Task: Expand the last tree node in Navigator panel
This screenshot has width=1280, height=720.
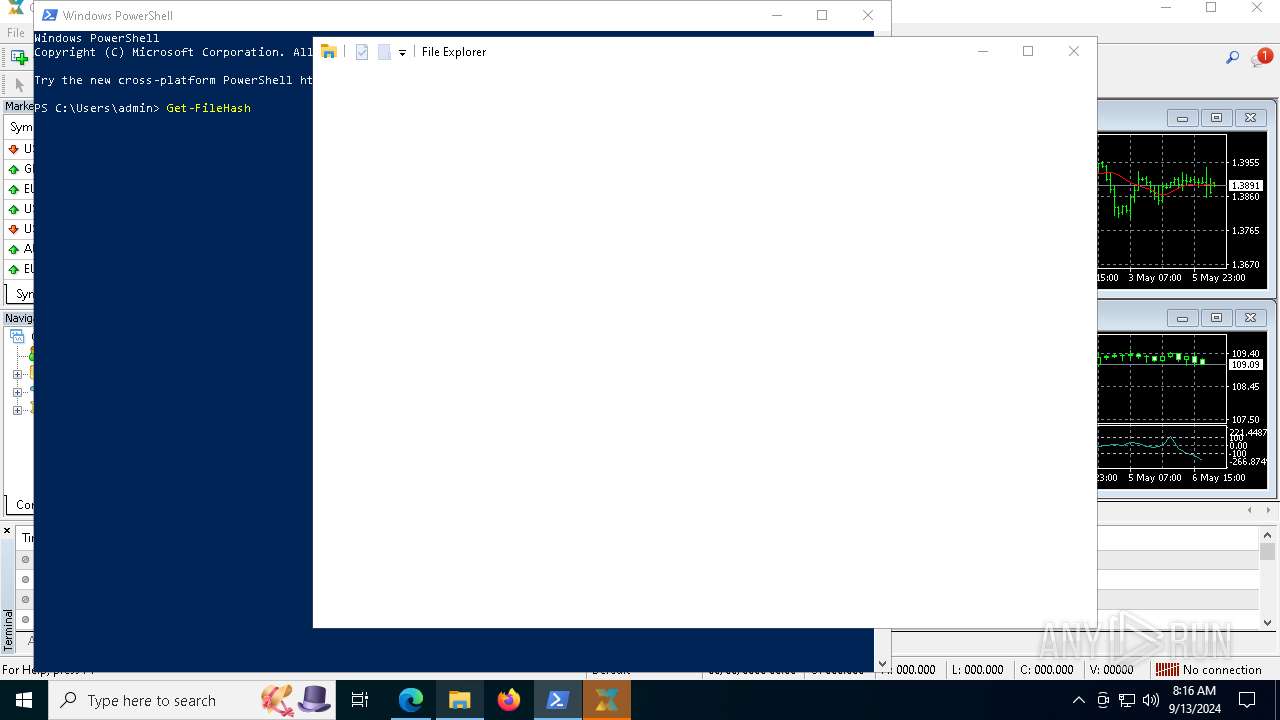Action: tap(17, 409)
